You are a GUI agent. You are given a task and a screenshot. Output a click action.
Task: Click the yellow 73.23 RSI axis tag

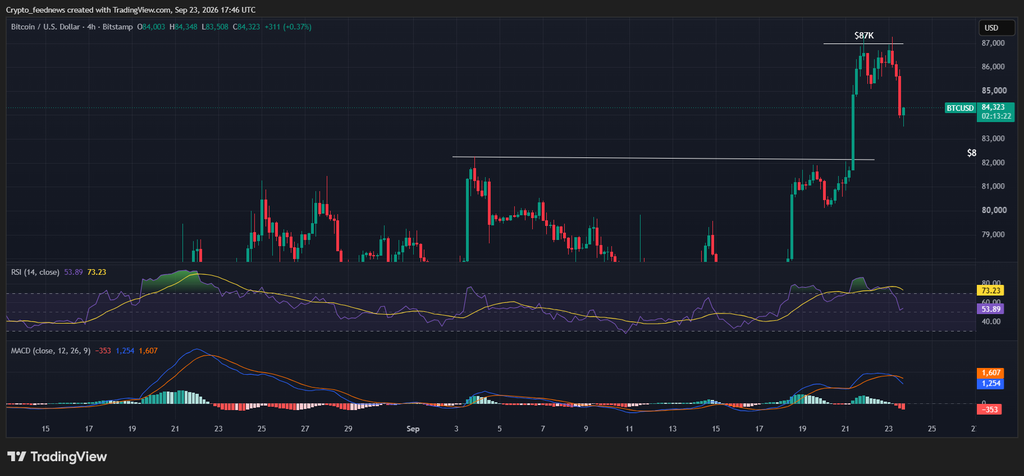click(x=989, y=290)
